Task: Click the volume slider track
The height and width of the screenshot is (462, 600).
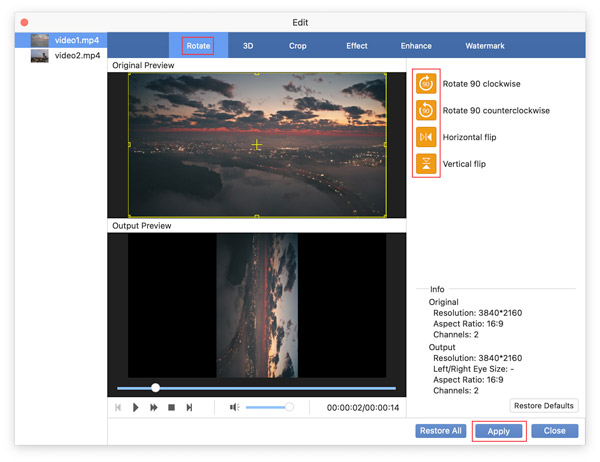Action: [x=266, y=408]
